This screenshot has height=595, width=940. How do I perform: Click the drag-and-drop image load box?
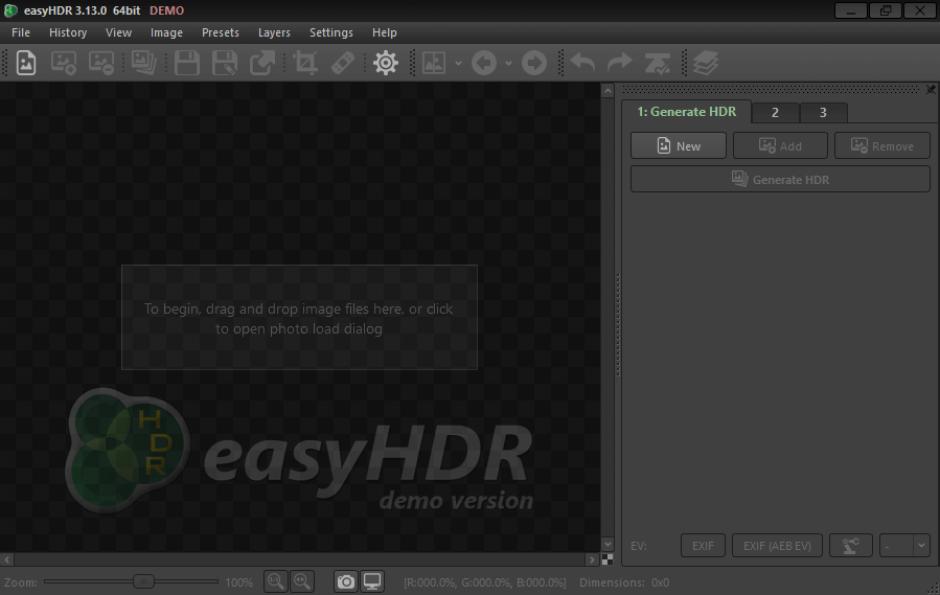299,317
